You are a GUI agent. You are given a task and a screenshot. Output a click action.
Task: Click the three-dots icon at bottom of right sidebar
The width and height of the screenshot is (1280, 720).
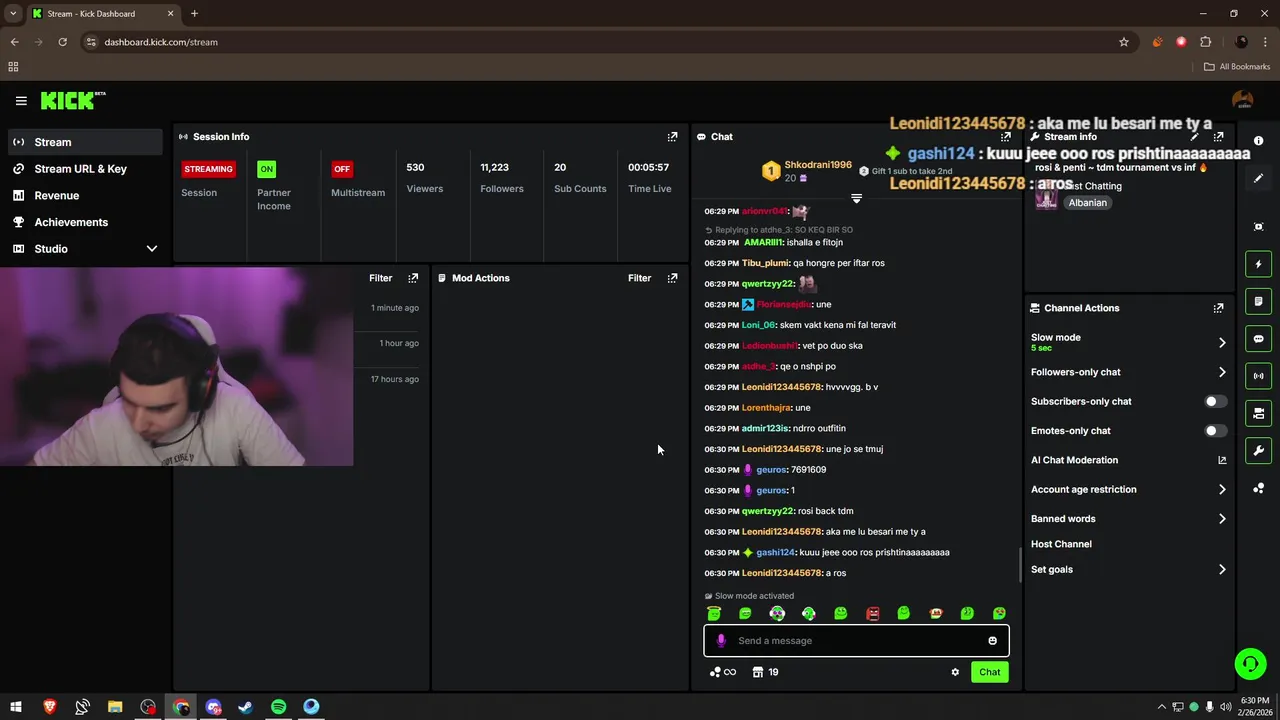(1259, 488)
